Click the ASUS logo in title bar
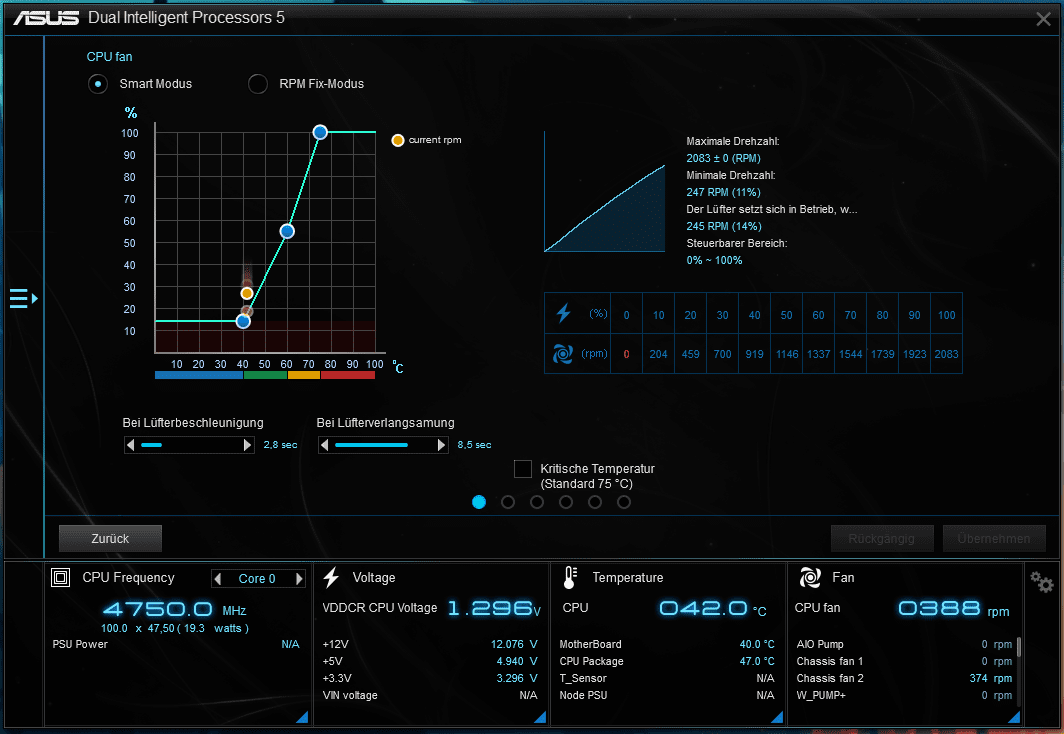The height and width of the screenshot is (734, 1064). (46, 18)
